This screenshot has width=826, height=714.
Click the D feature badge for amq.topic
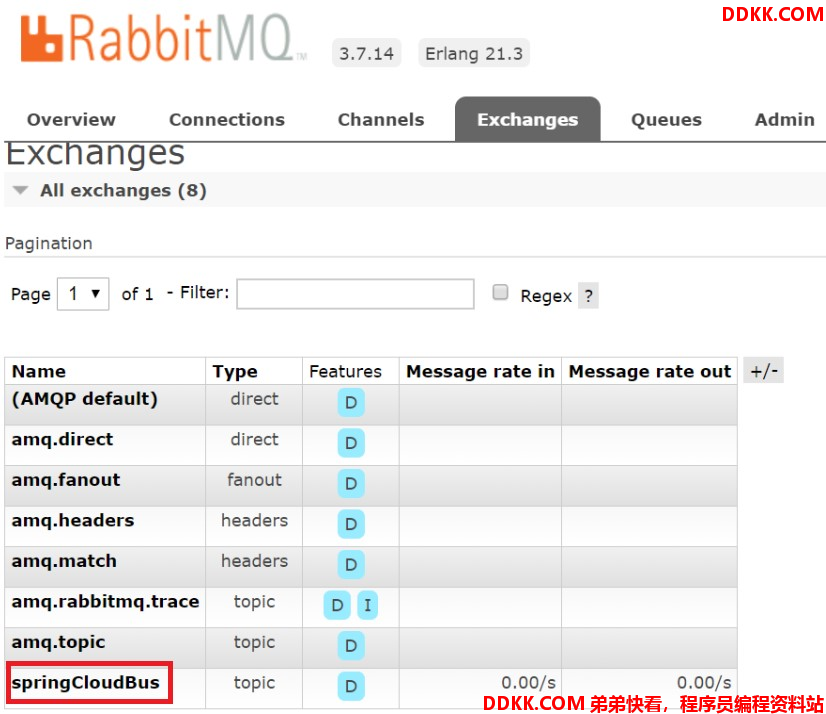pyautogui.click(x=351, y=646)
